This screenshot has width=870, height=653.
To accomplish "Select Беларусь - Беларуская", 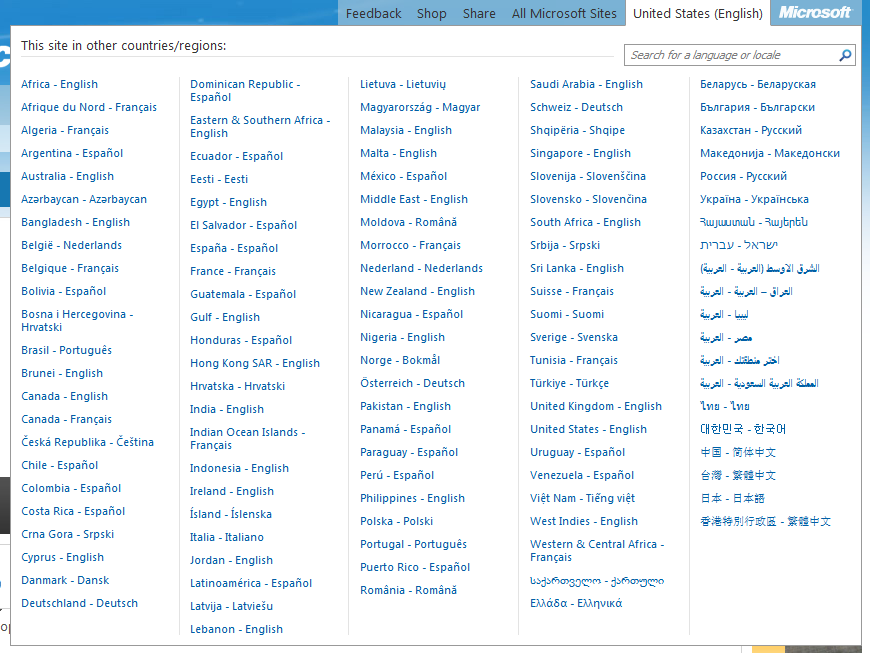I will coord(758,84).
